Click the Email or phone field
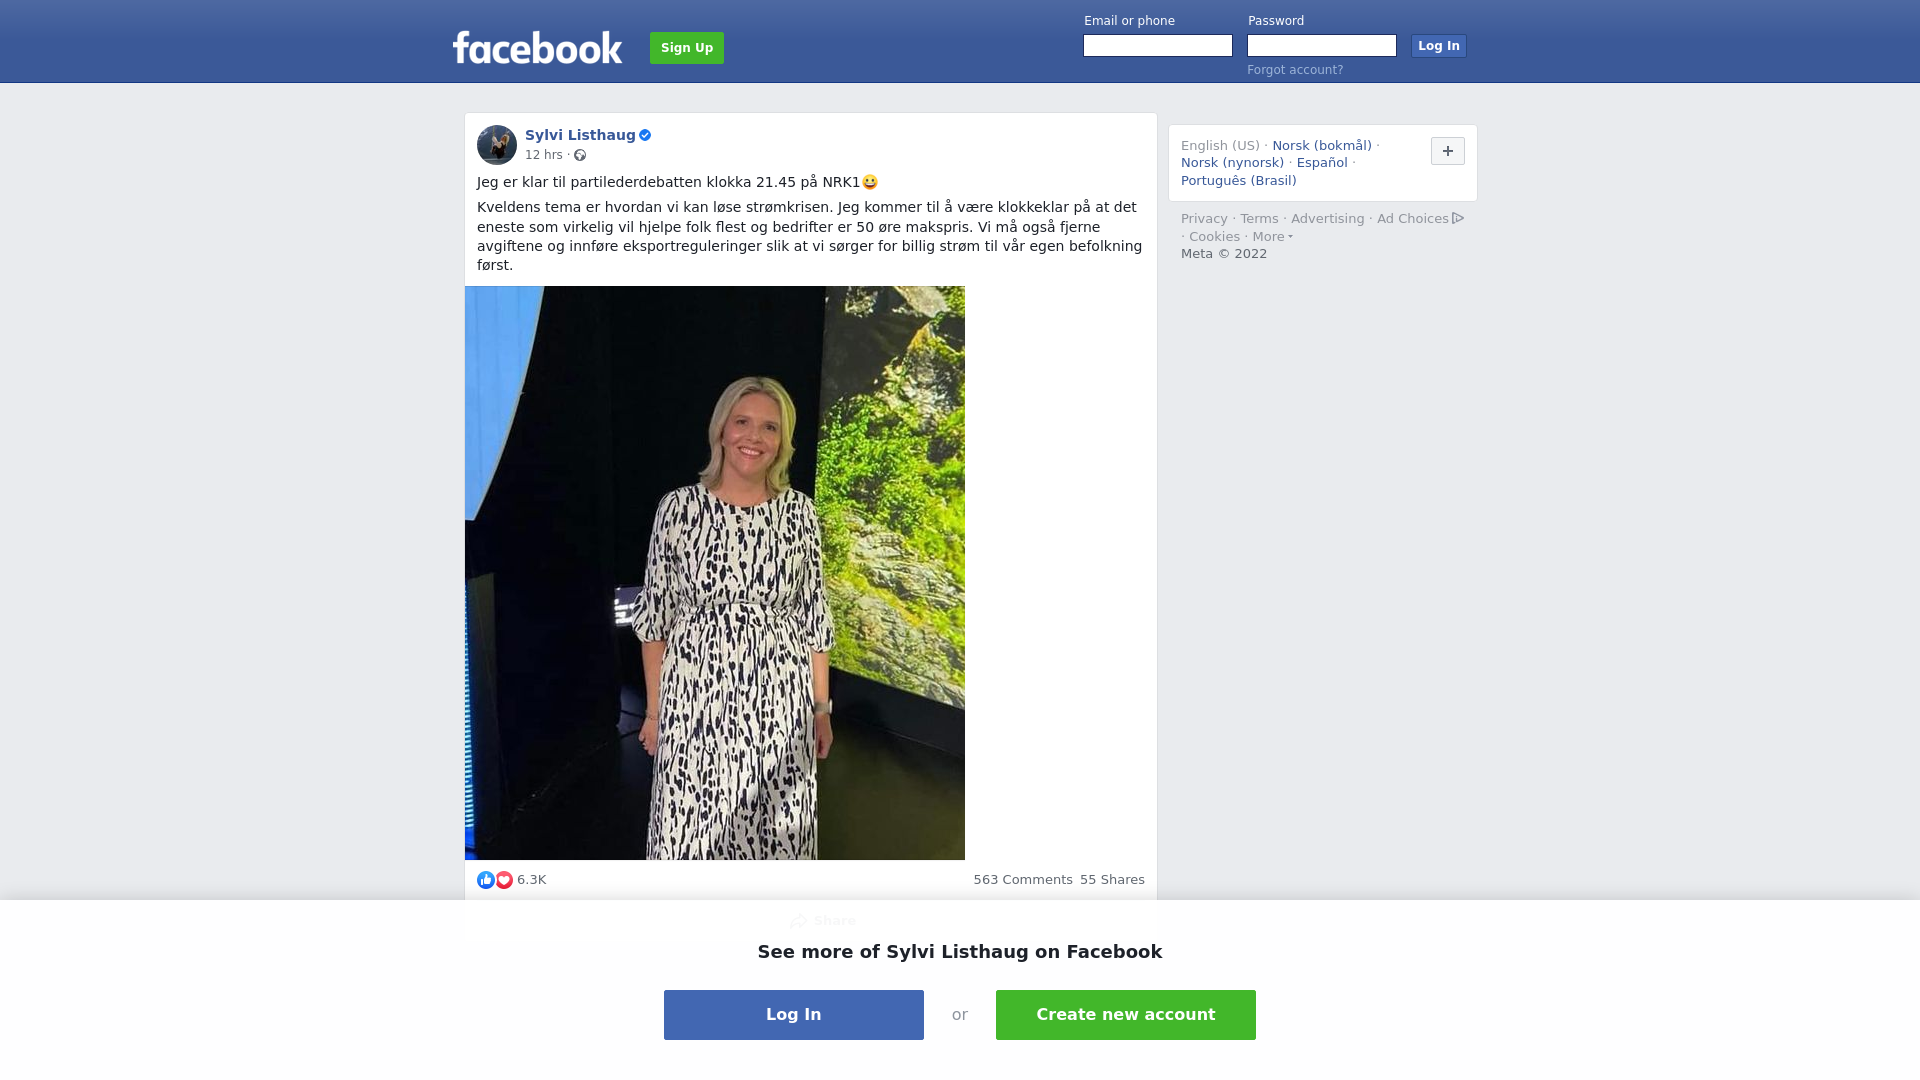Viewport: 1920px width, 1080px height. pyautogui.click(x=1158, y=46)
